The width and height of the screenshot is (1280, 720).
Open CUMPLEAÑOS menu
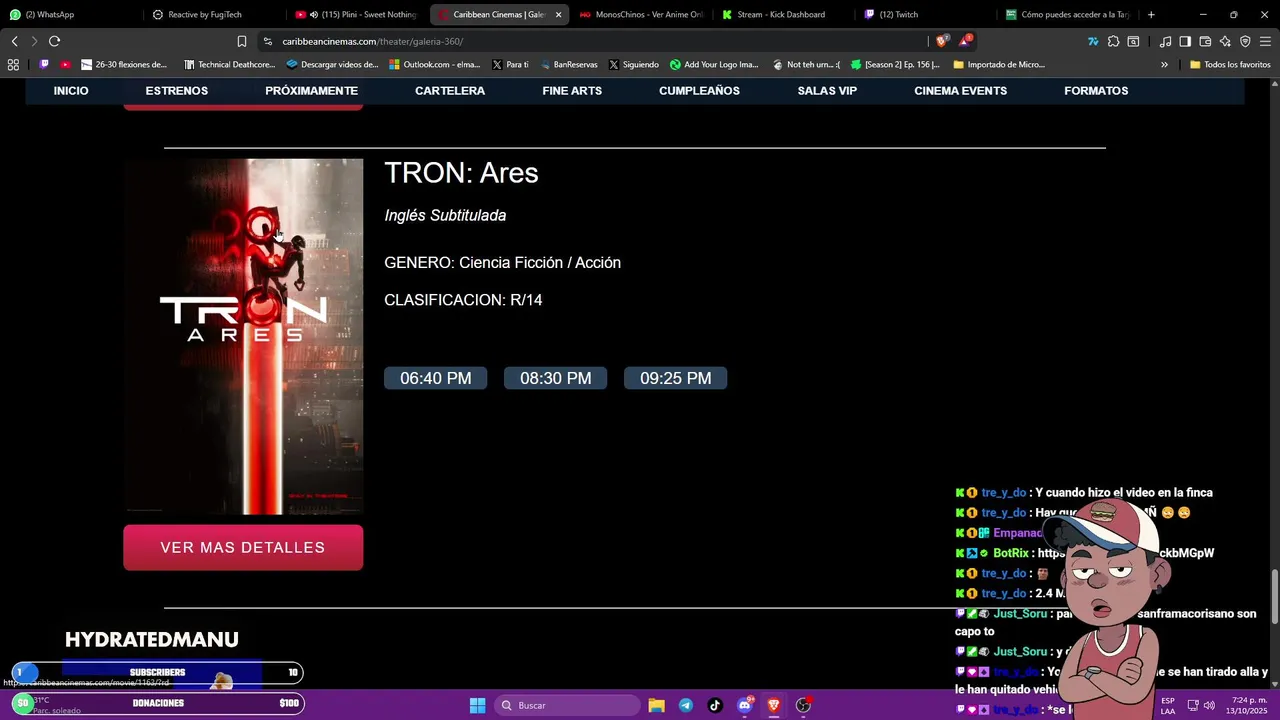coord(699,90)
